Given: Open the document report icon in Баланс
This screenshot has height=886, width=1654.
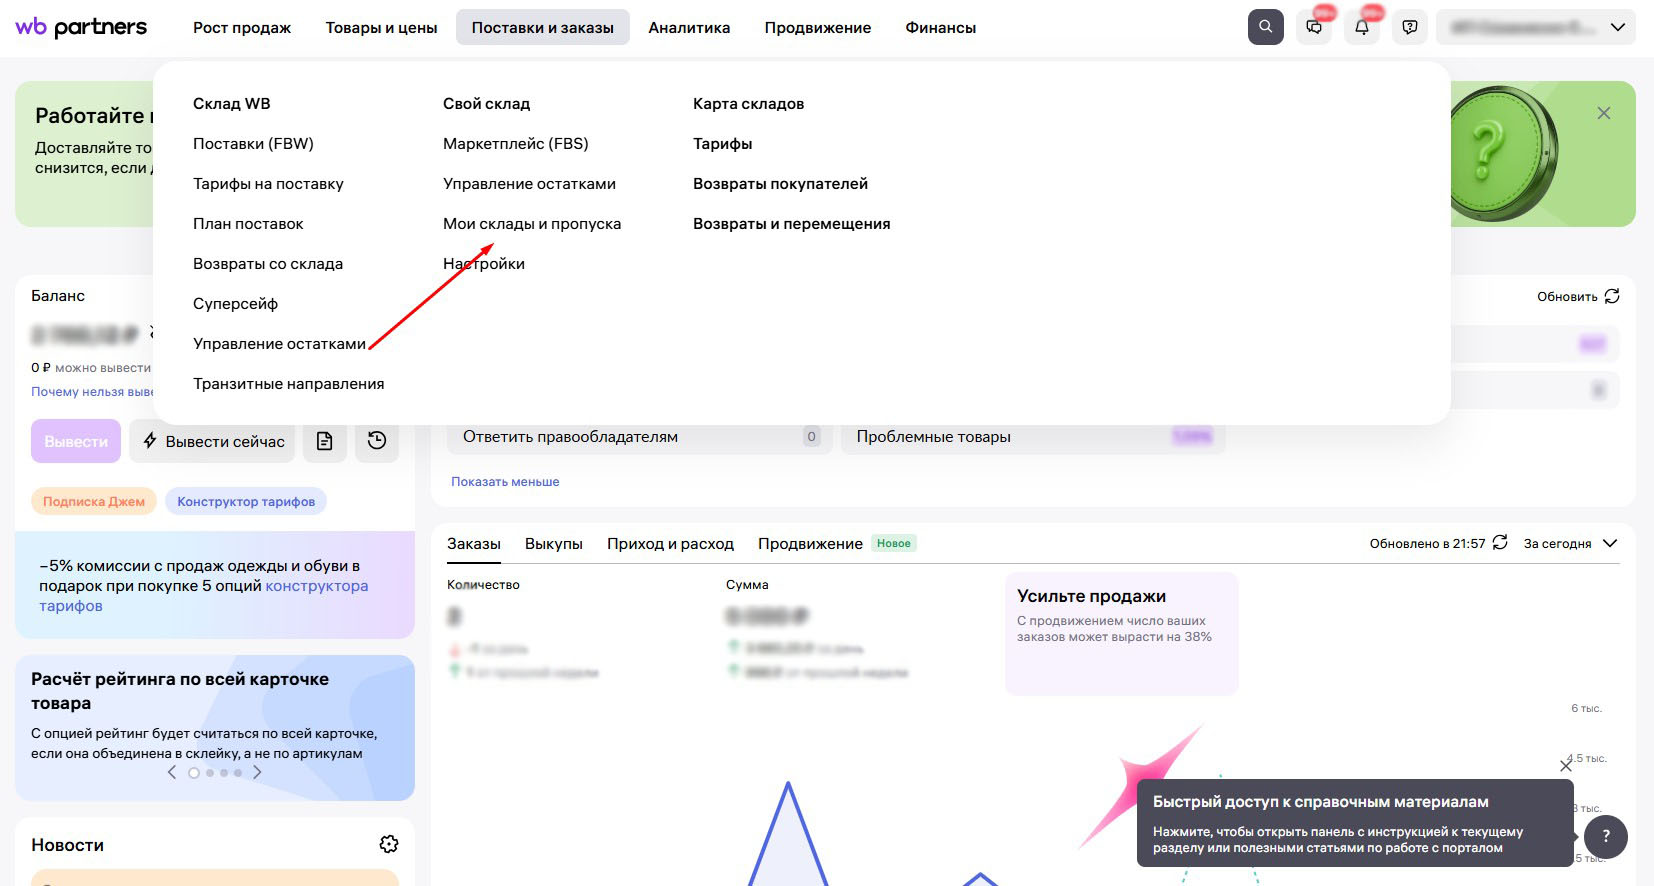Looking at the screenshot, I should [x=325, y=441].
